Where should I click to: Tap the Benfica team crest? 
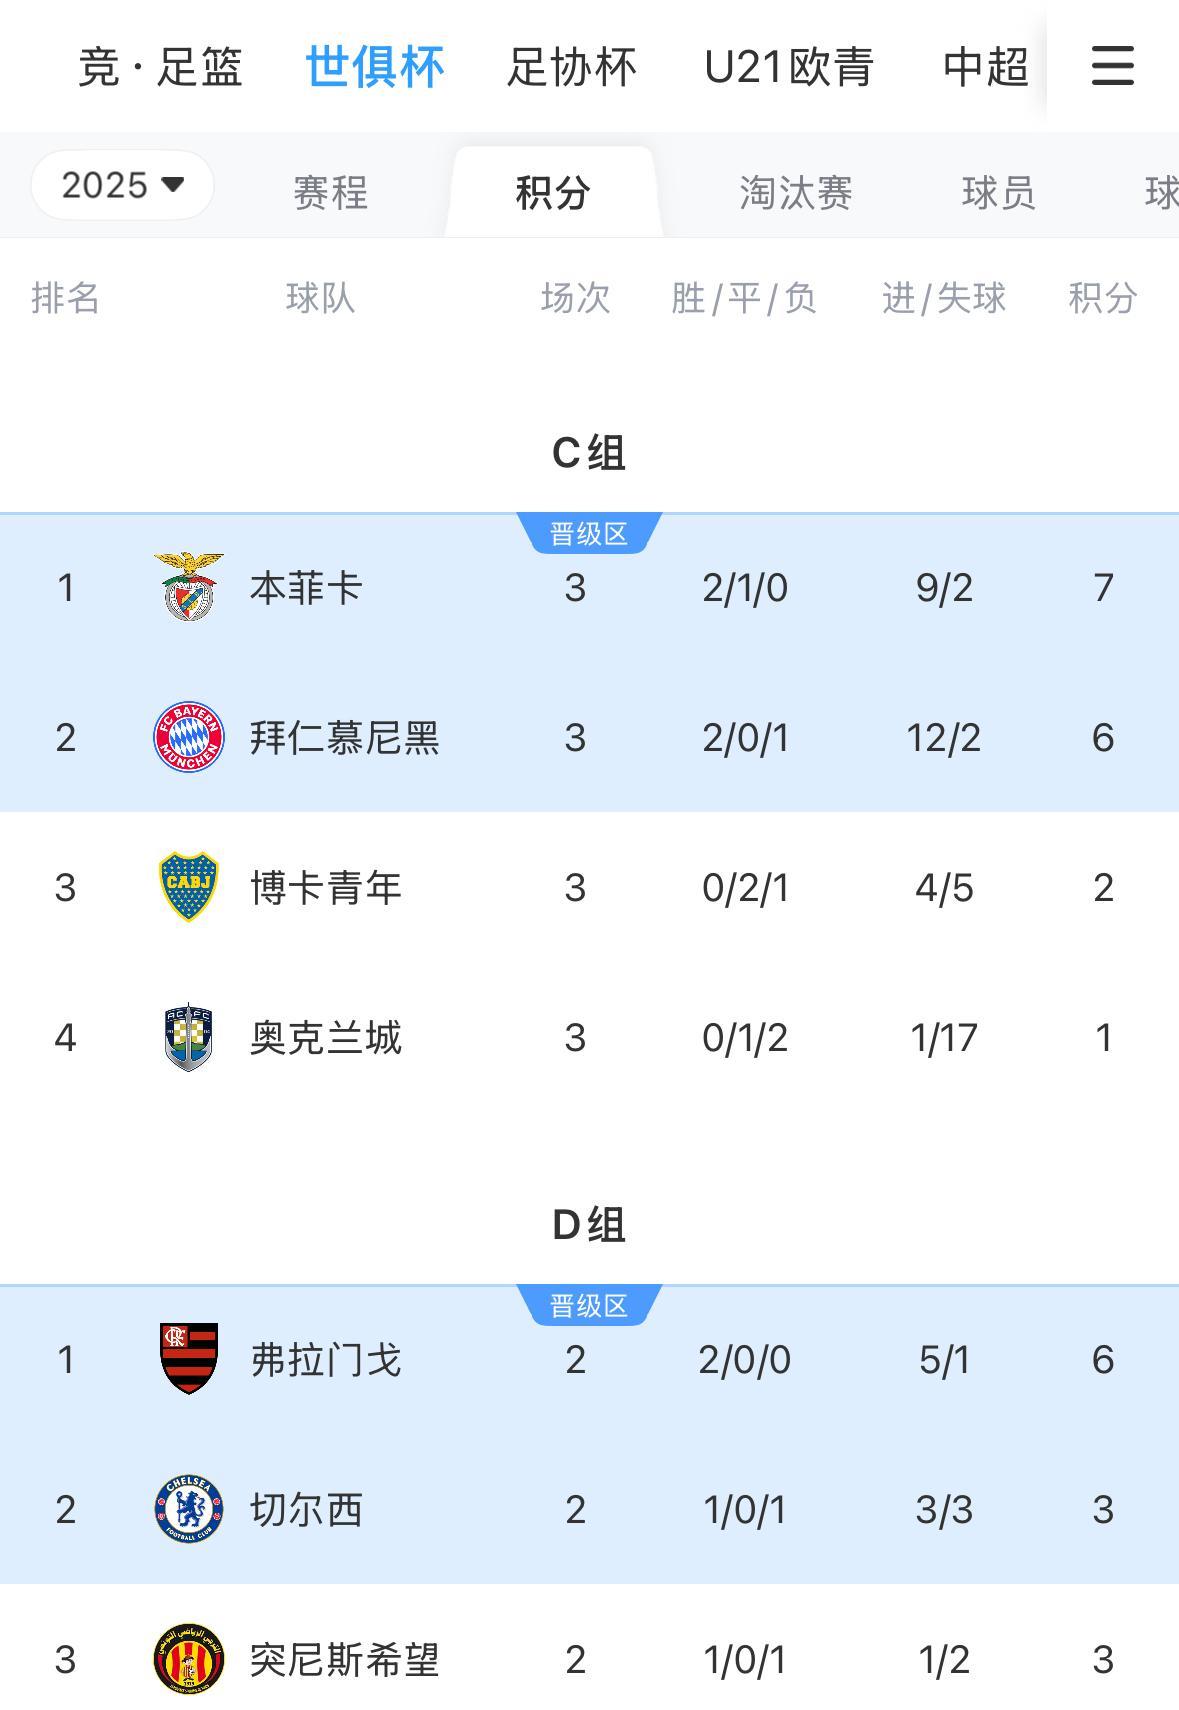188,587
